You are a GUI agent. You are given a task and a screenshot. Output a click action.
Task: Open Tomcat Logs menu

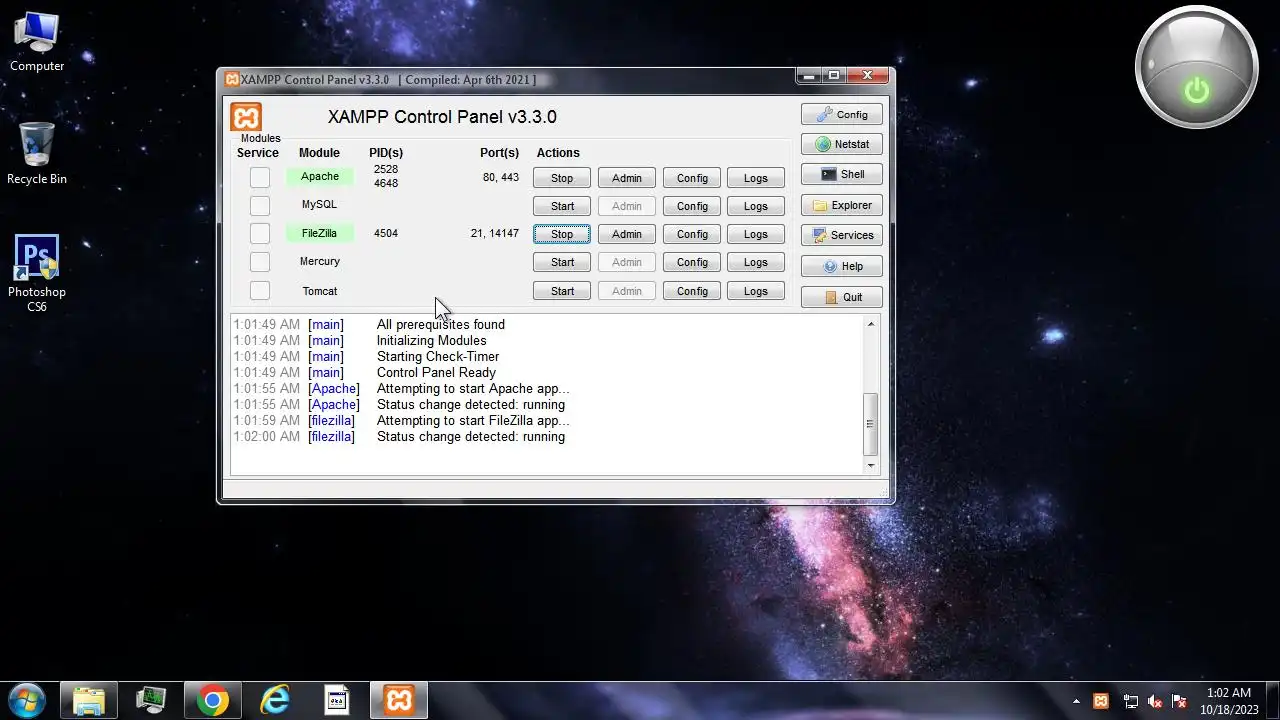pyautogui.click(x=756, y=291)
